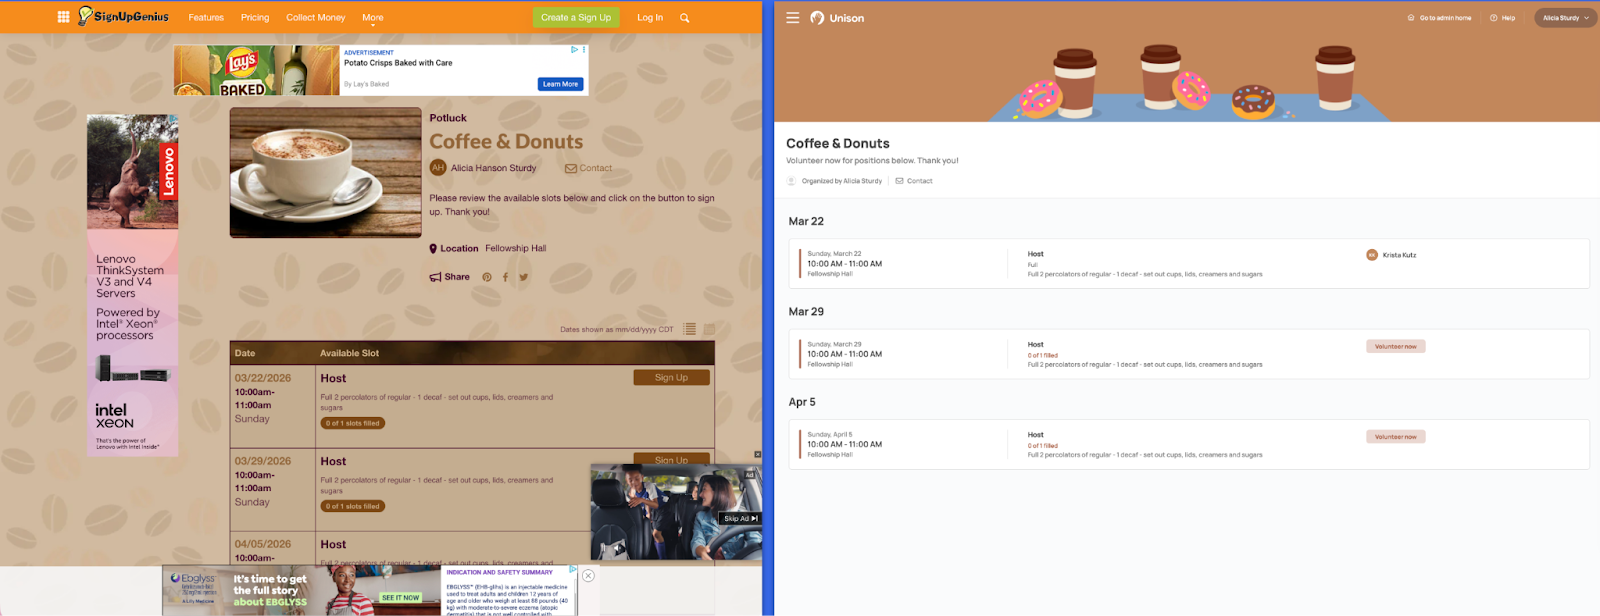Sign up for the 03/22/2026 Host slot

pyautogui.click(x=671, y=378)
